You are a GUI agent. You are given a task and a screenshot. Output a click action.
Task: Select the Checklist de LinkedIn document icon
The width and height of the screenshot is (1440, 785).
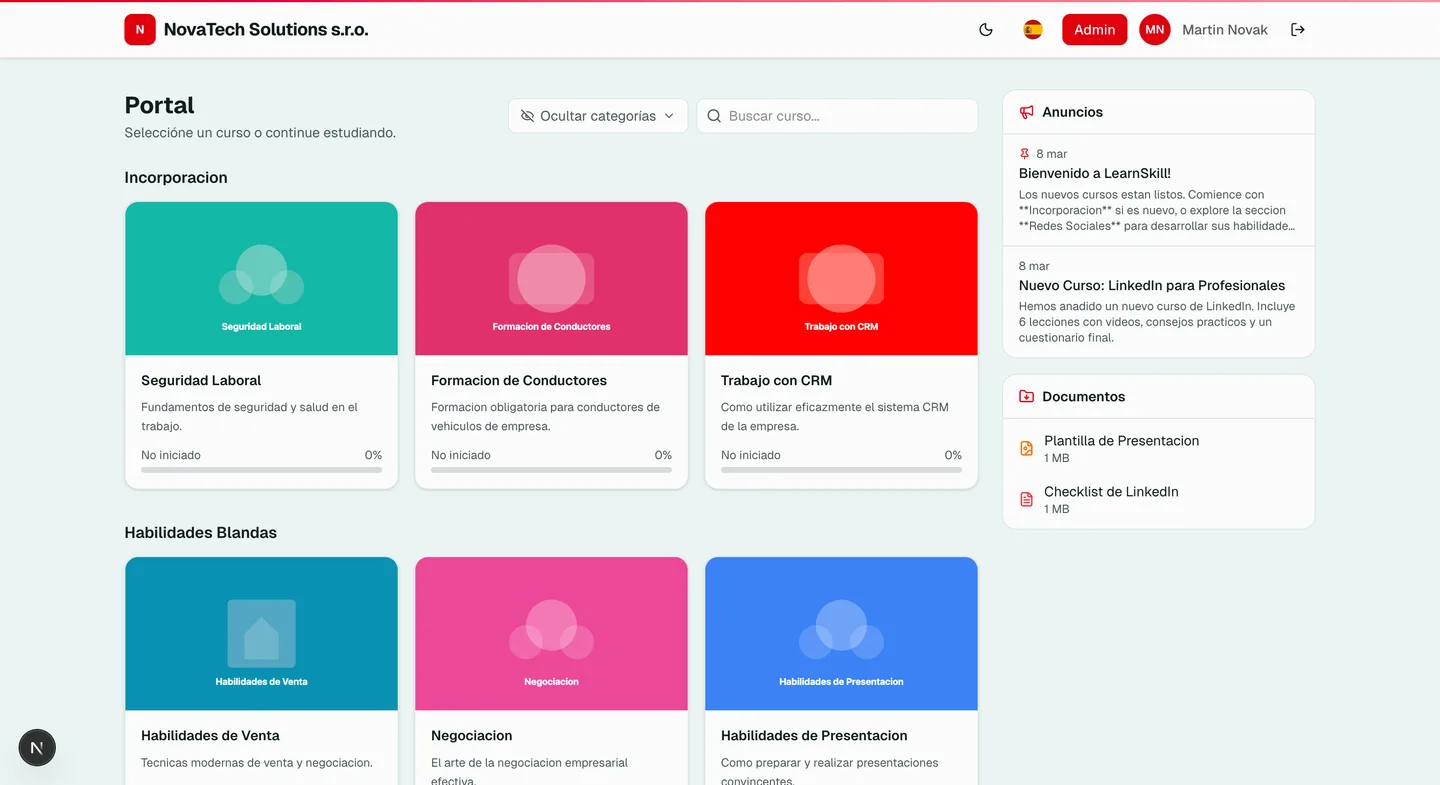(x=1026, y=499)
